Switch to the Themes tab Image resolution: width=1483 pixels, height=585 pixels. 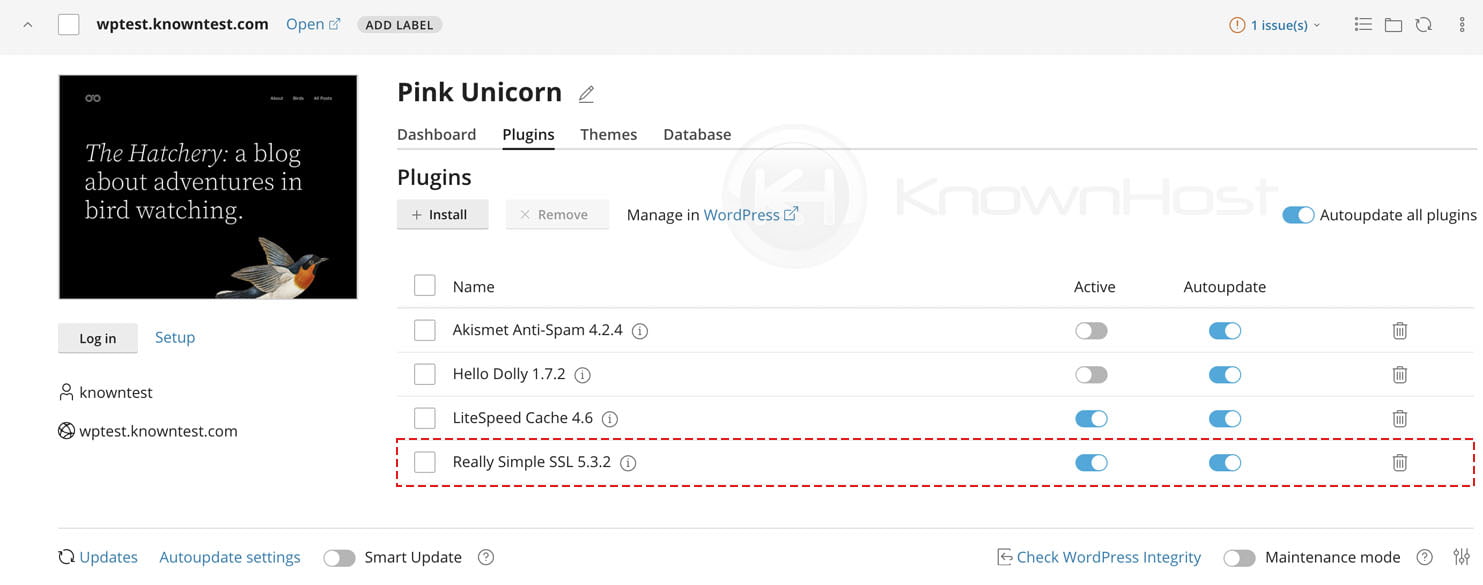coord(608,134)
